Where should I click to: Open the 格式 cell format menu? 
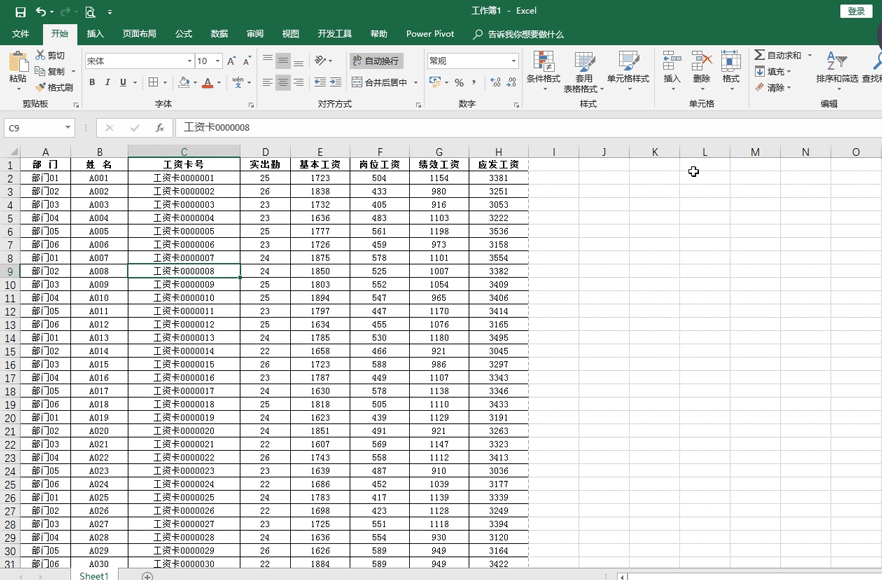click(731, 71)
